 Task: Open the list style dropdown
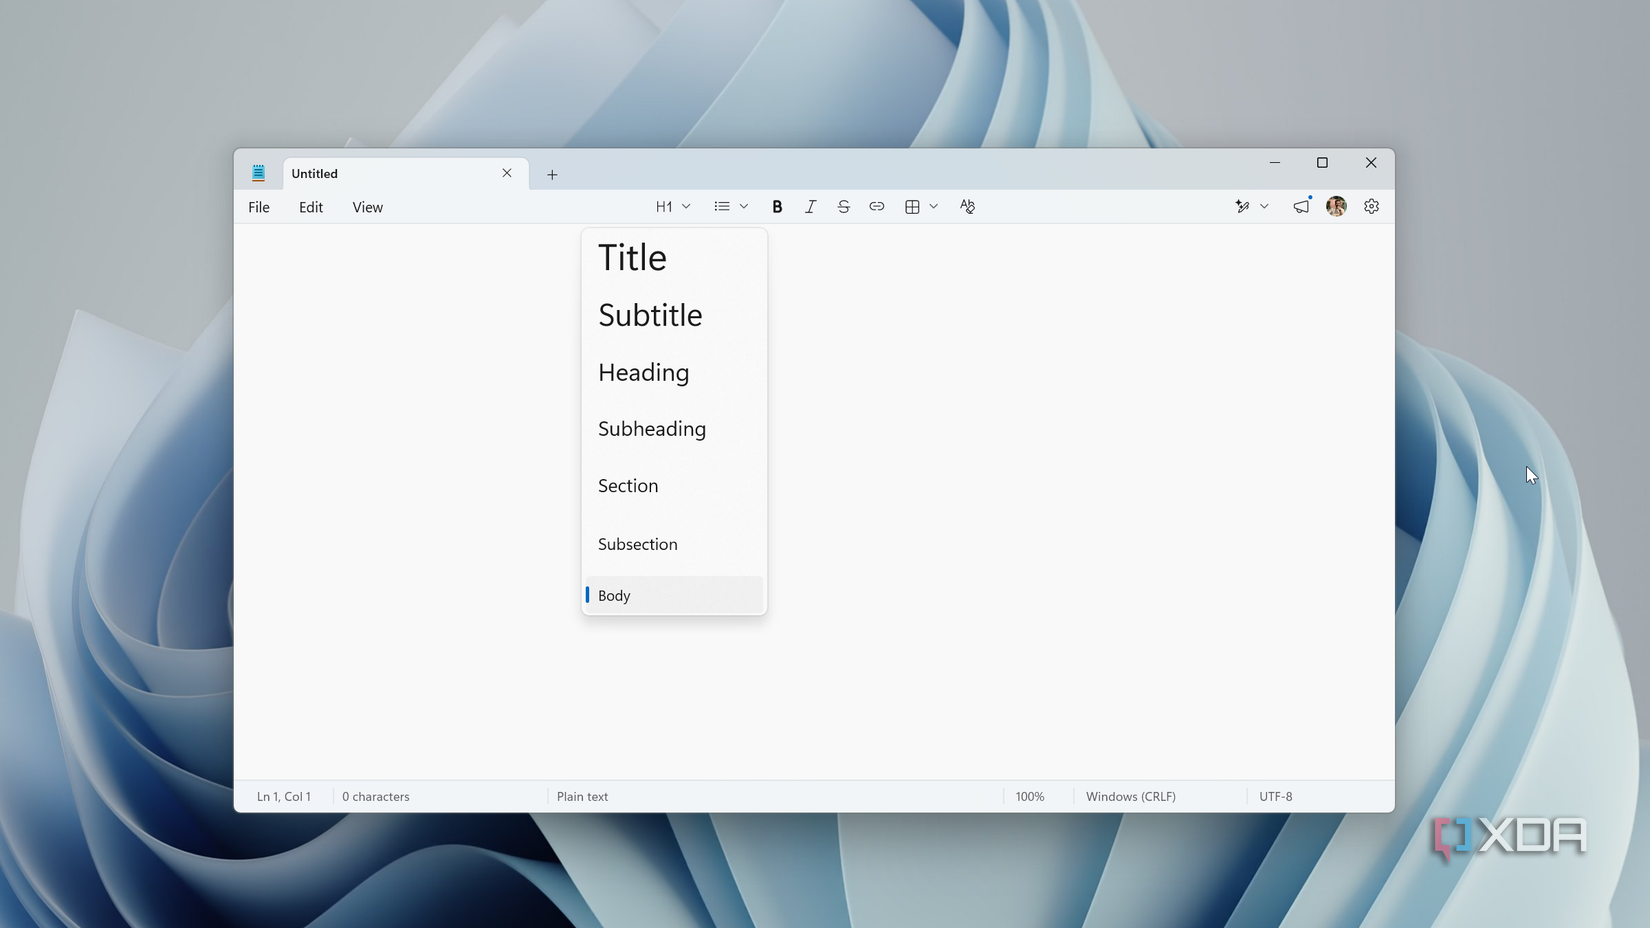[731, 207]
